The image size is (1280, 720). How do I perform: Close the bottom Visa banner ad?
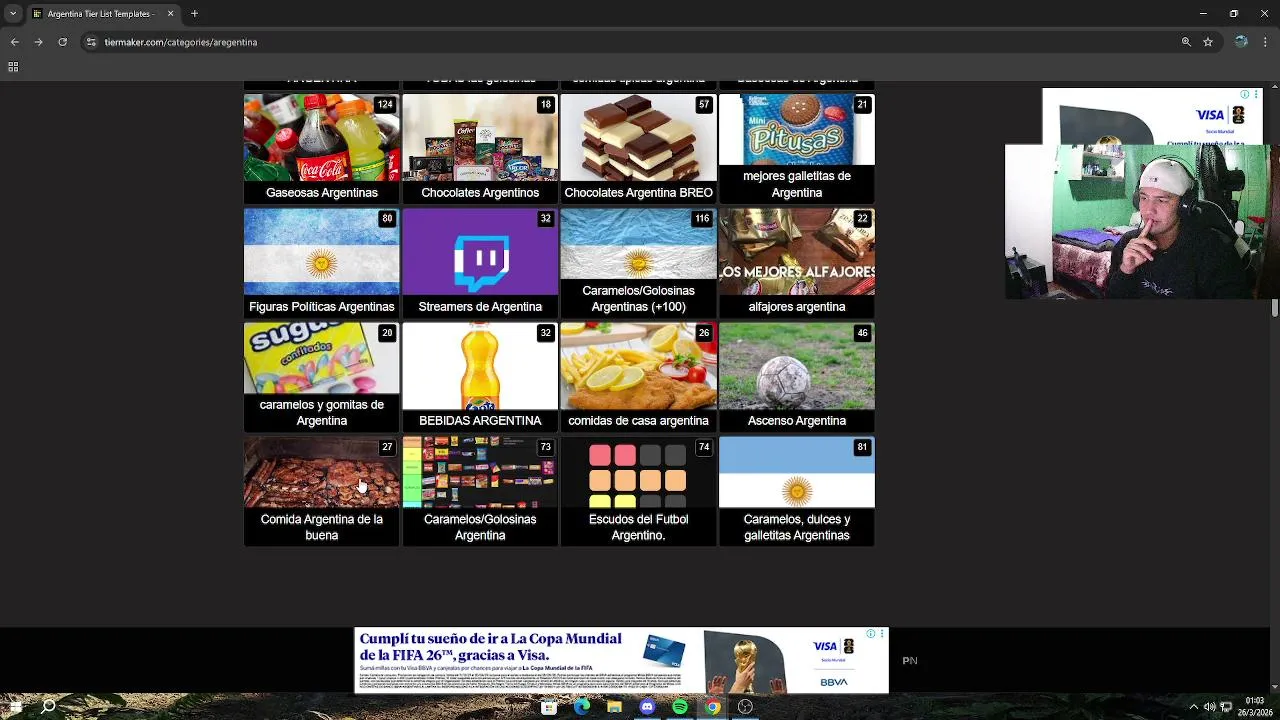[882, 633]
